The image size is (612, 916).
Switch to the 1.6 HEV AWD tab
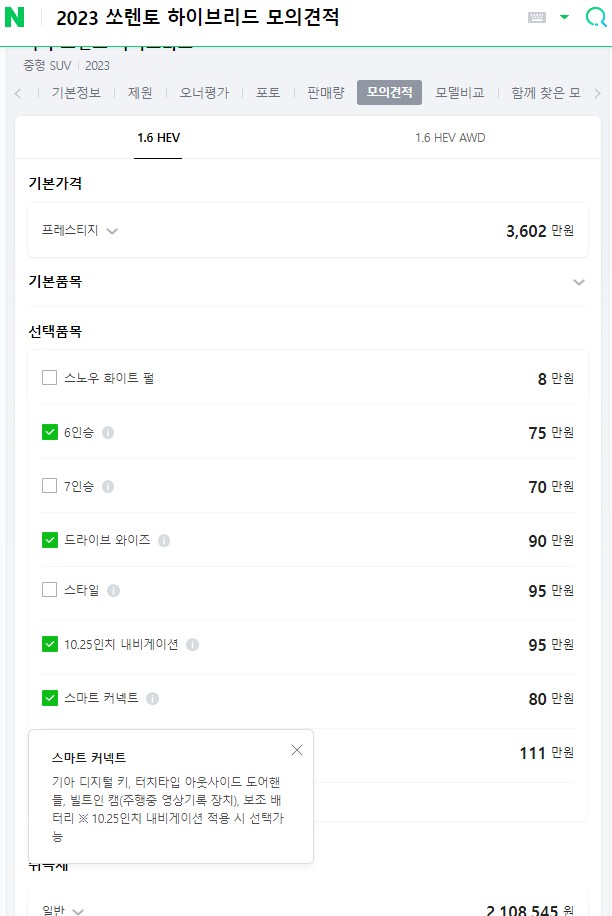pos(450,138)
